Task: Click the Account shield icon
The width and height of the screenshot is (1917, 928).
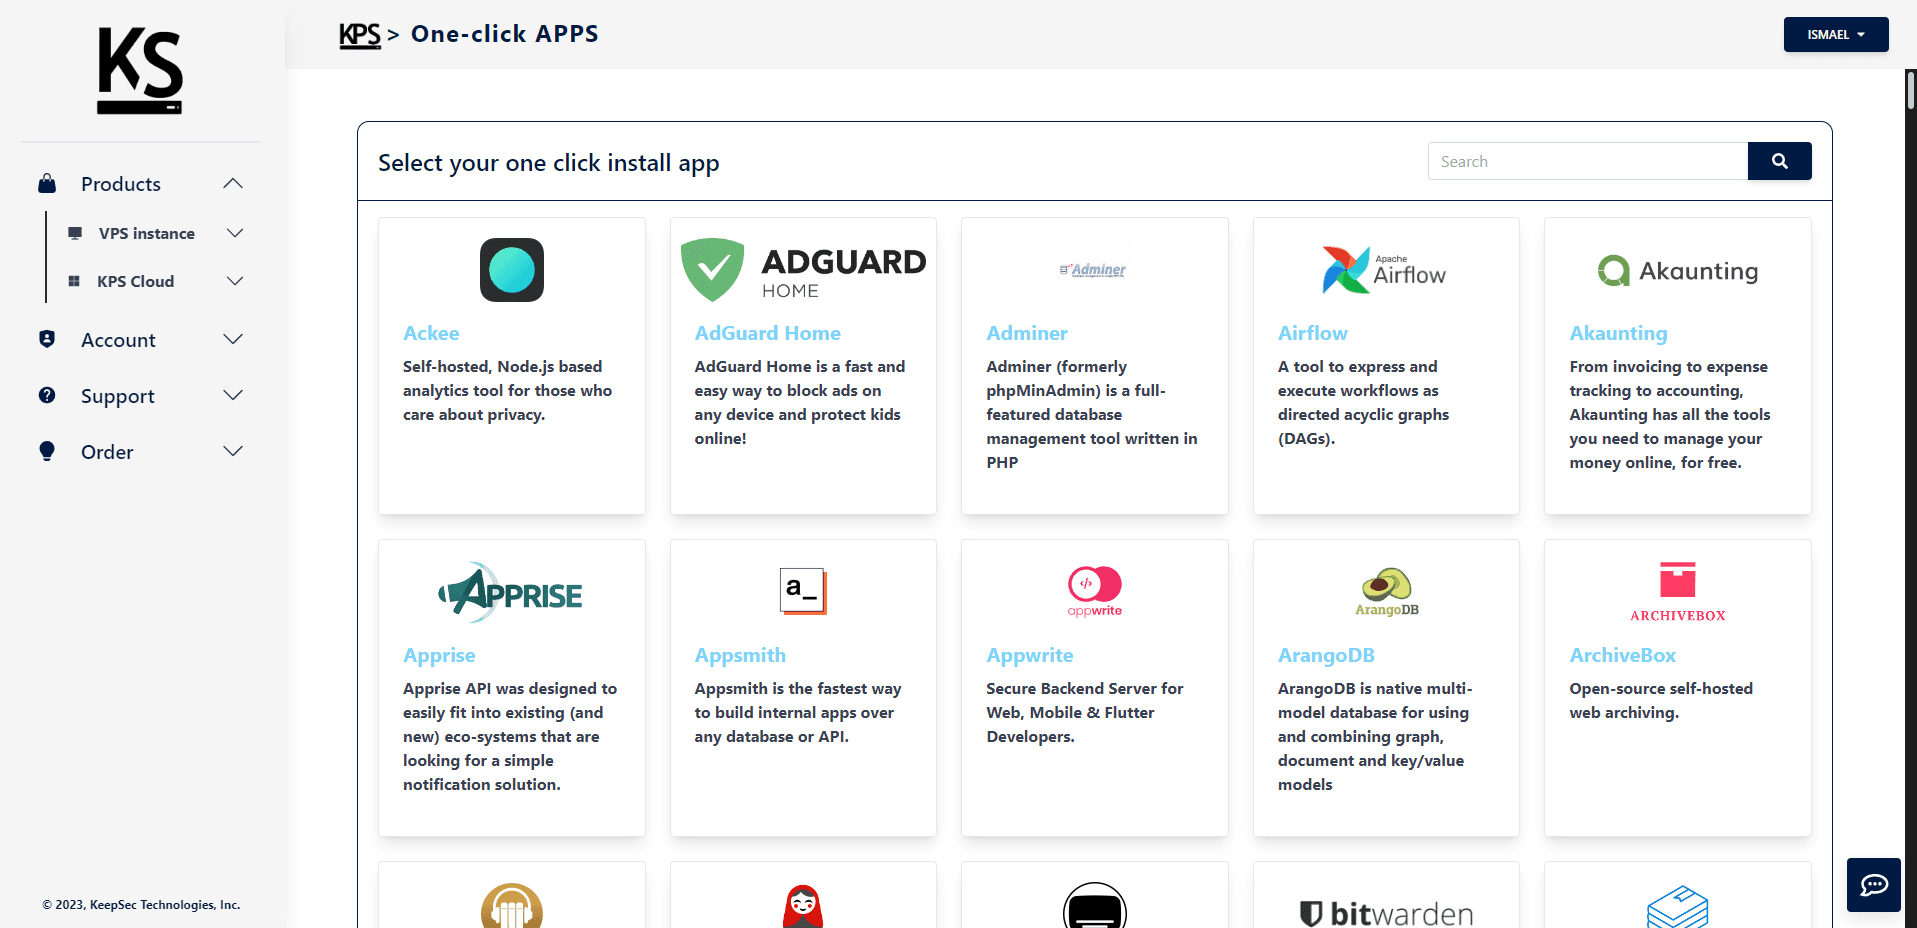Action: 47,339
